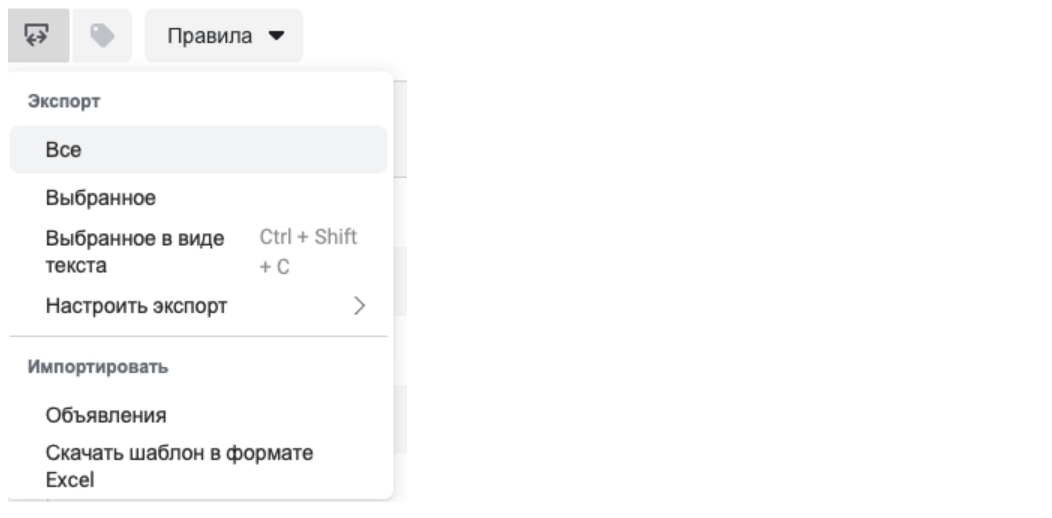The height and width of the screenshot is (518, 1052).
Task: Click the black arrow next to Правила
Action: point(276,36)
